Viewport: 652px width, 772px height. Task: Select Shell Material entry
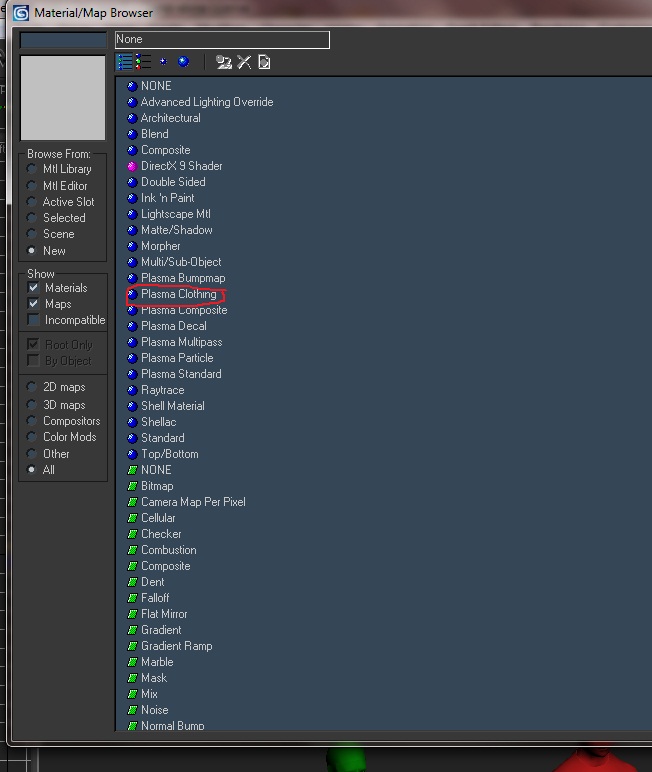(x=172, y=406)
